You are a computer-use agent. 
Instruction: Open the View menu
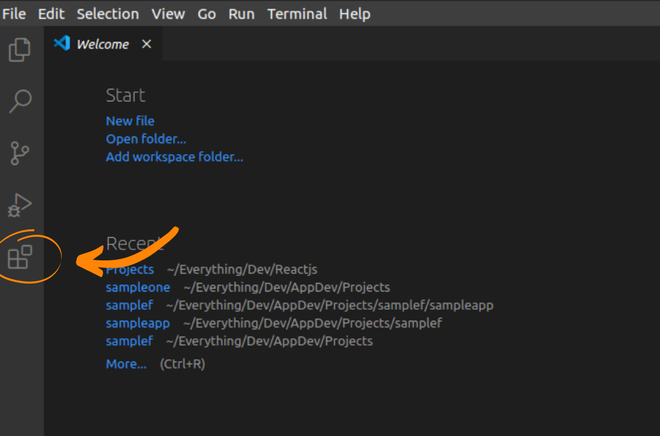[168, 14]
